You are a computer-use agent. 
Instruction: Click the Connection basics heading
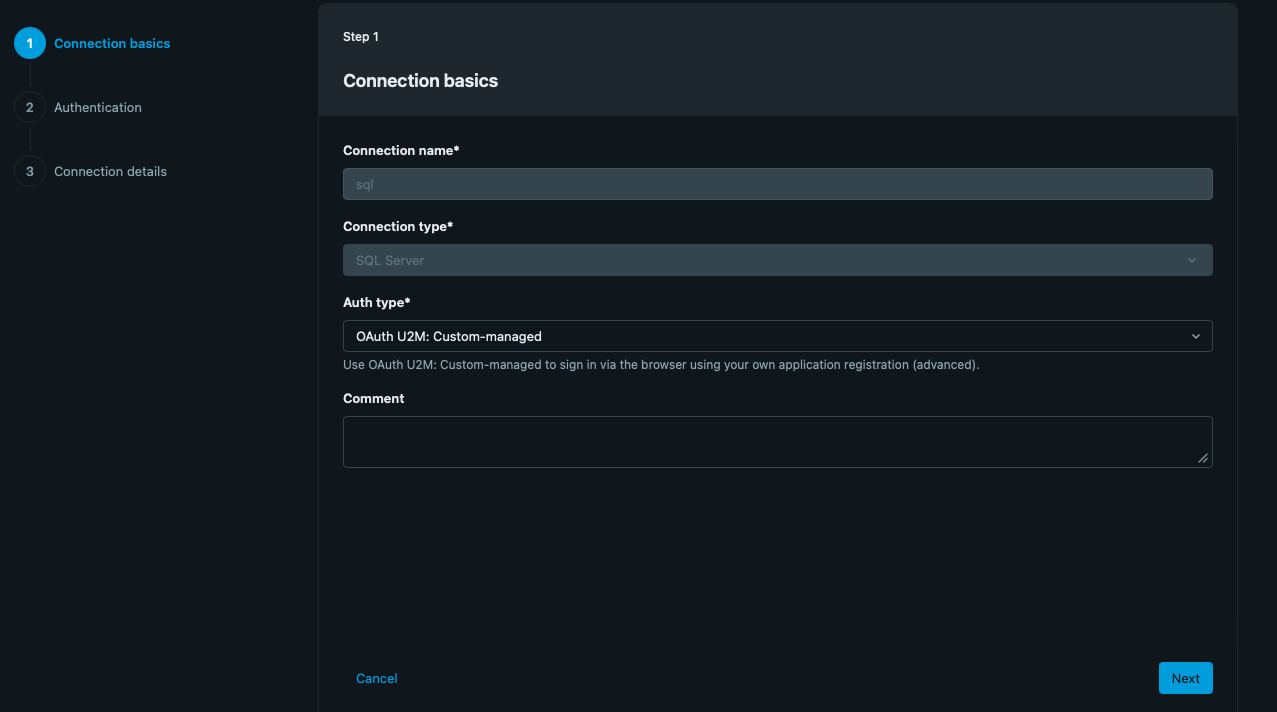tap(420, 81)
